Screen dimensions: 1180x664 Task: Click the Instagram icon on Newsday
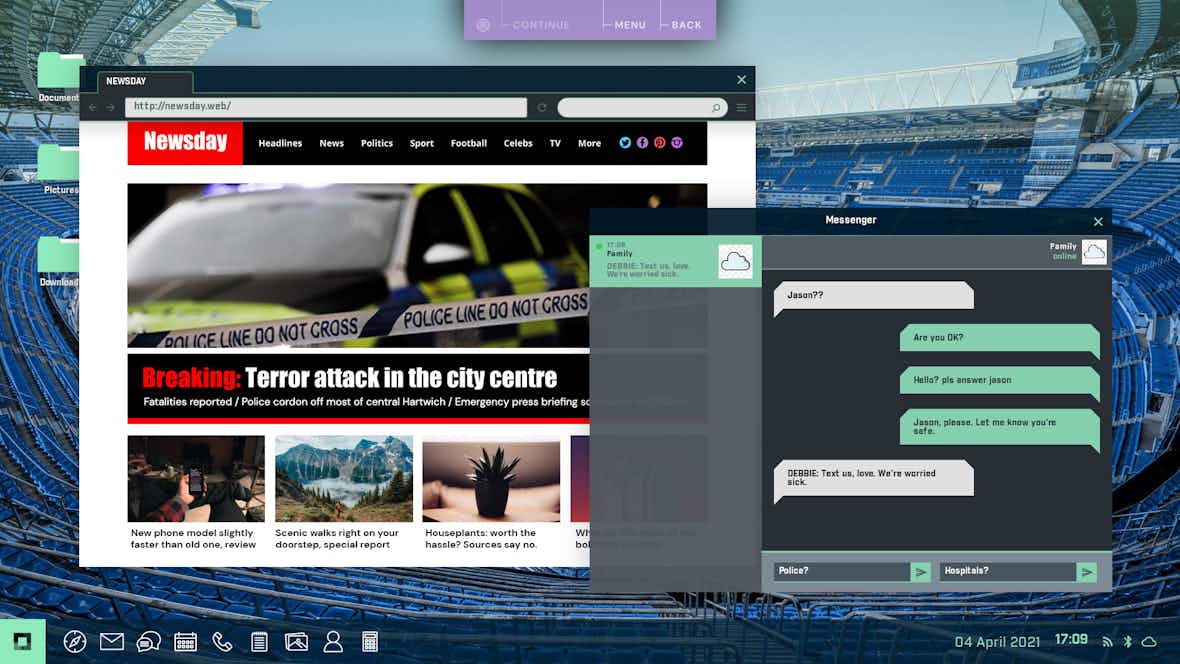tap(677, 143)
